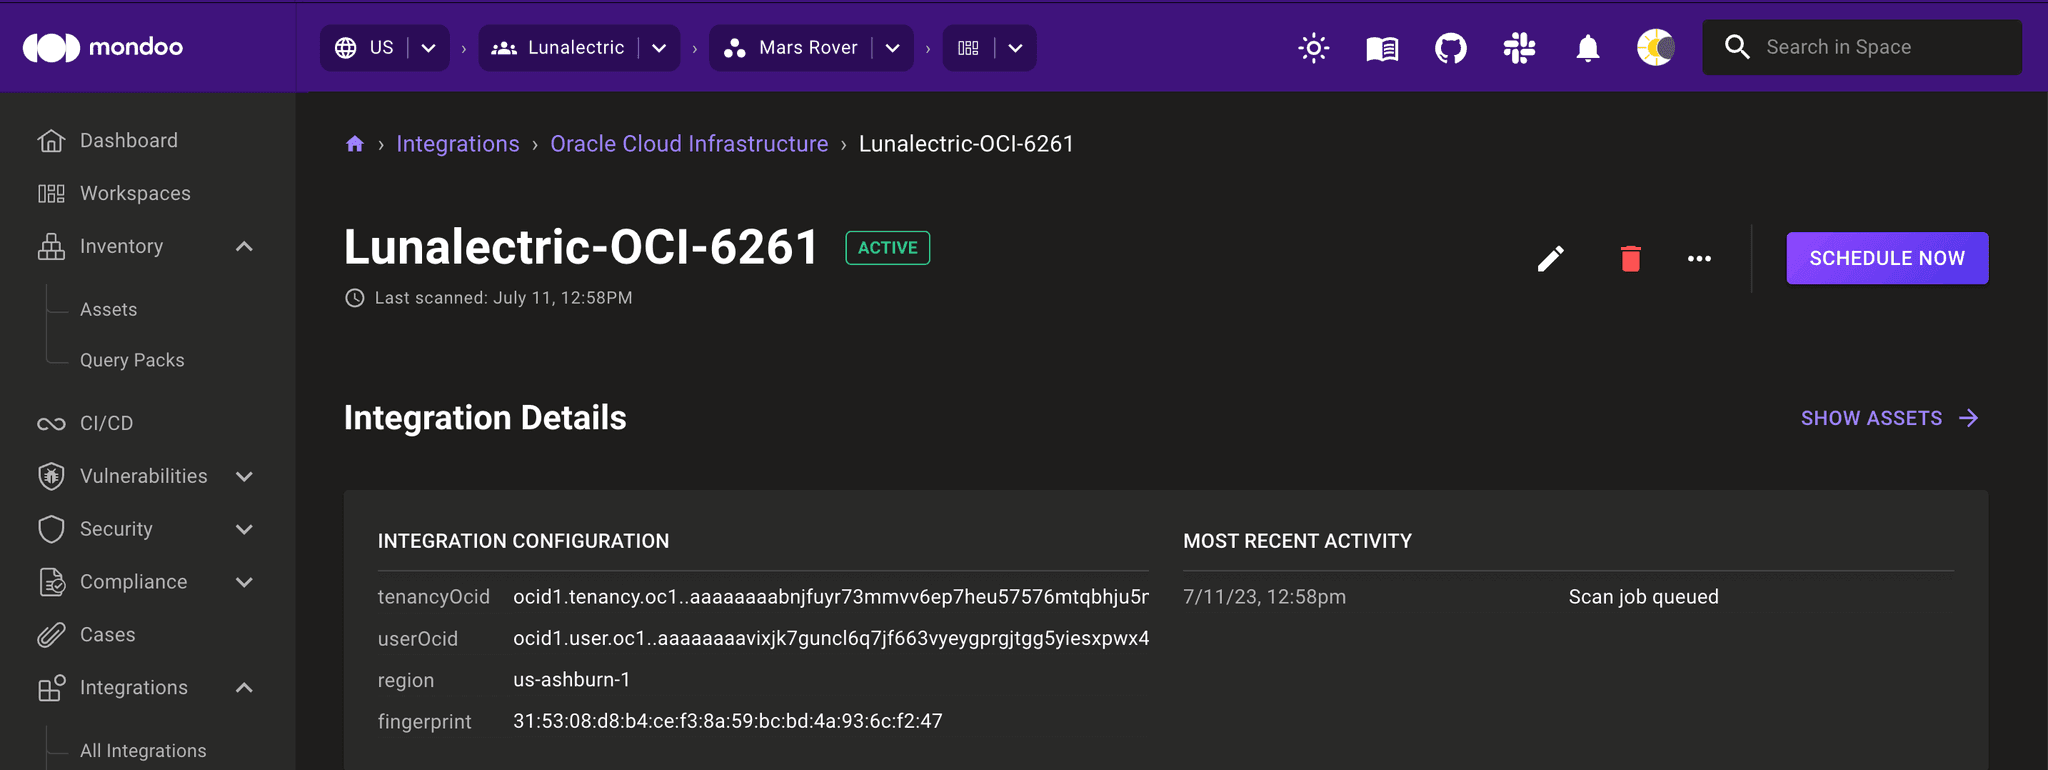Toggle light mode sun icon

pyautogui.click(x=1313, y=48)
